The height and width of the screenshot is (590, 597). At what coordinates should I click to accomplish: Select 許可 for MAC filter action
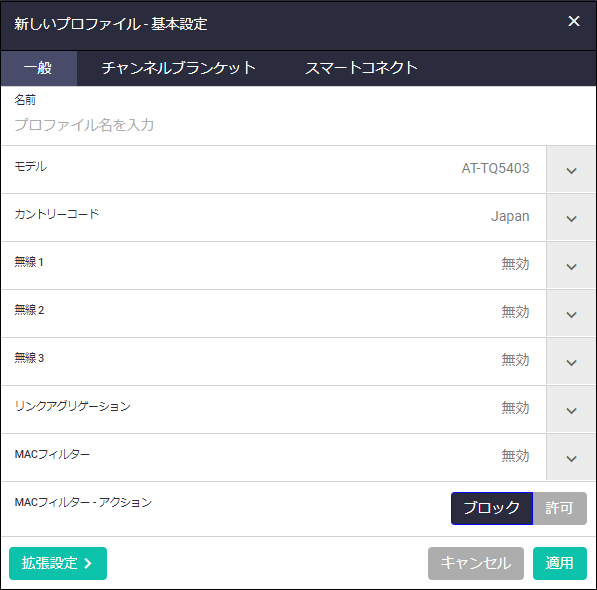[560, 508]
